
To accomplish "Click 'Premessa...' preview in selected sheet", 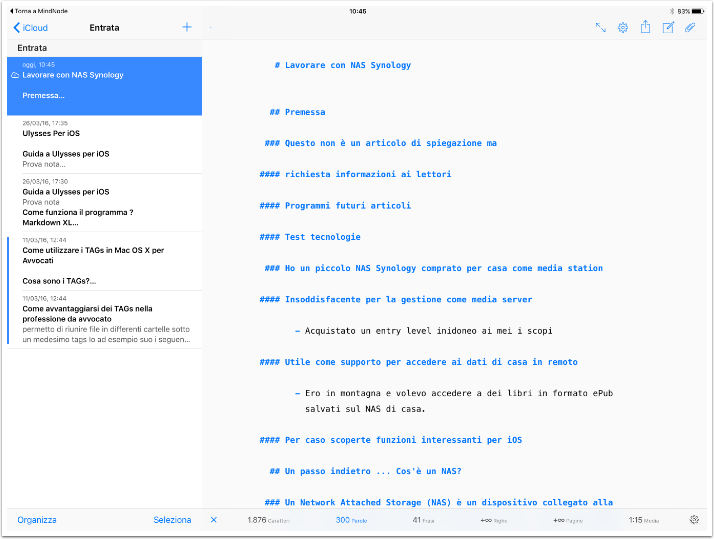I will tap(43, 96).
